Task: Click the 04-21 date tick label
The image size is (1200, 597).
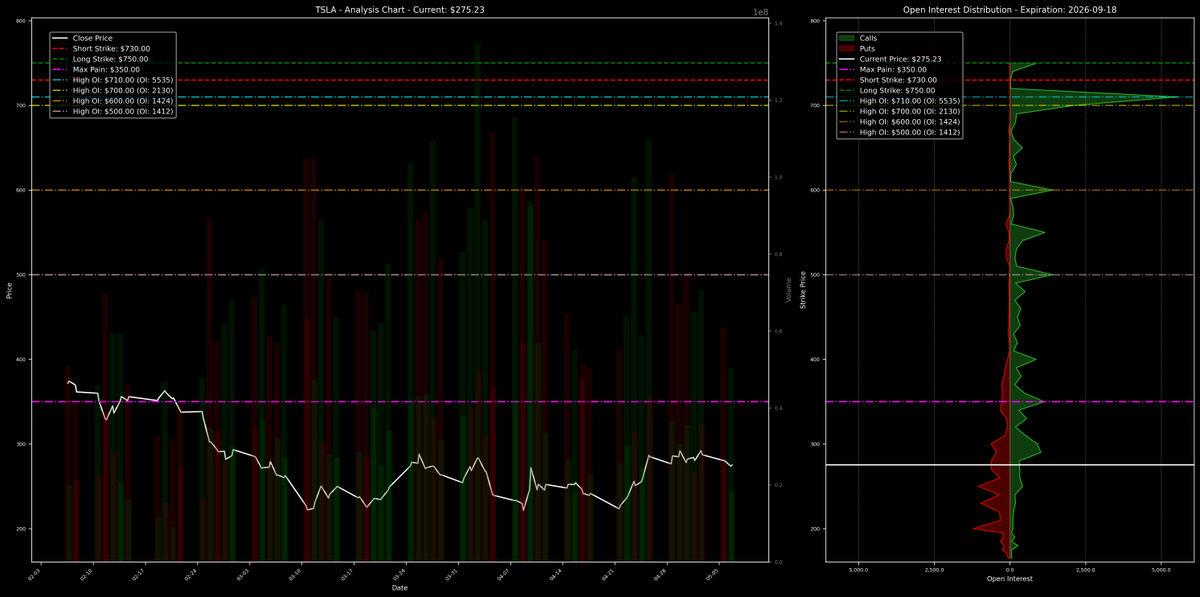Action: [608, 573]
